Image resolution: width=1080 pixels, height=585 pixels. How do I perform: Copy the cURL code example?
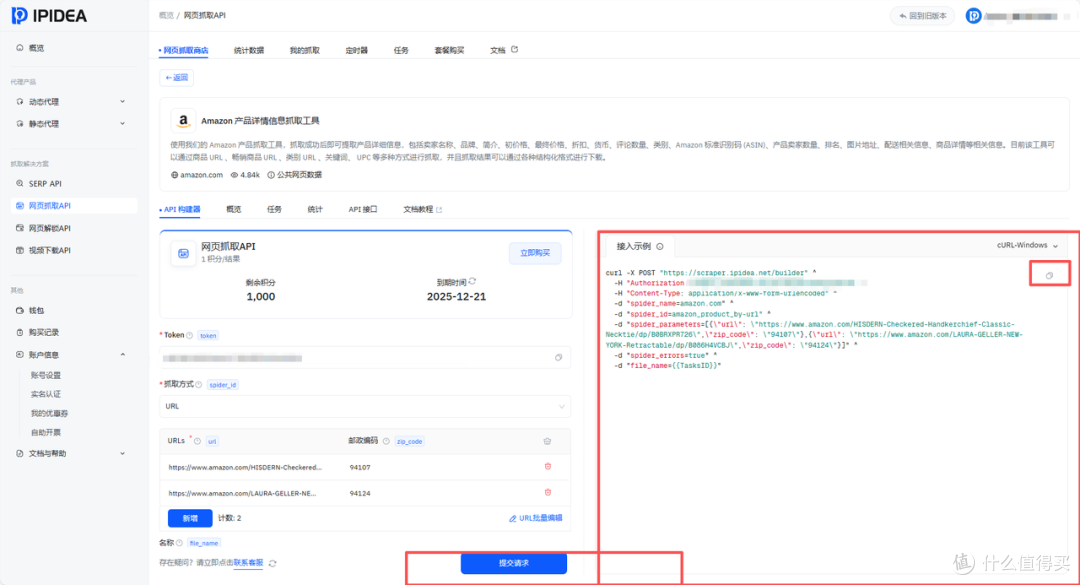tap(1050, 275)
